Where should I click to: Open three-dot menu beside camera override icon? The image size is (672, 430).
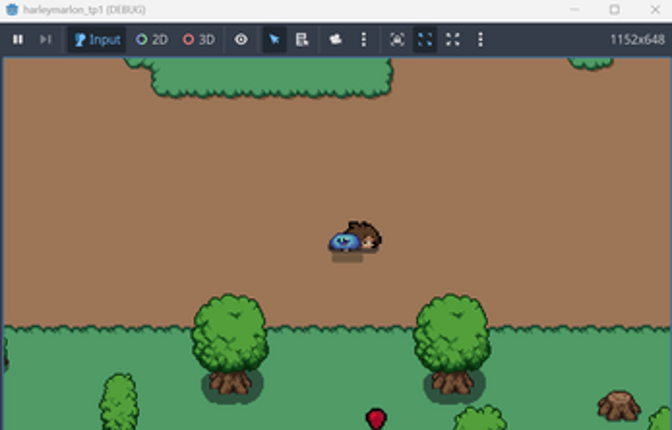(x=363, y=40)
